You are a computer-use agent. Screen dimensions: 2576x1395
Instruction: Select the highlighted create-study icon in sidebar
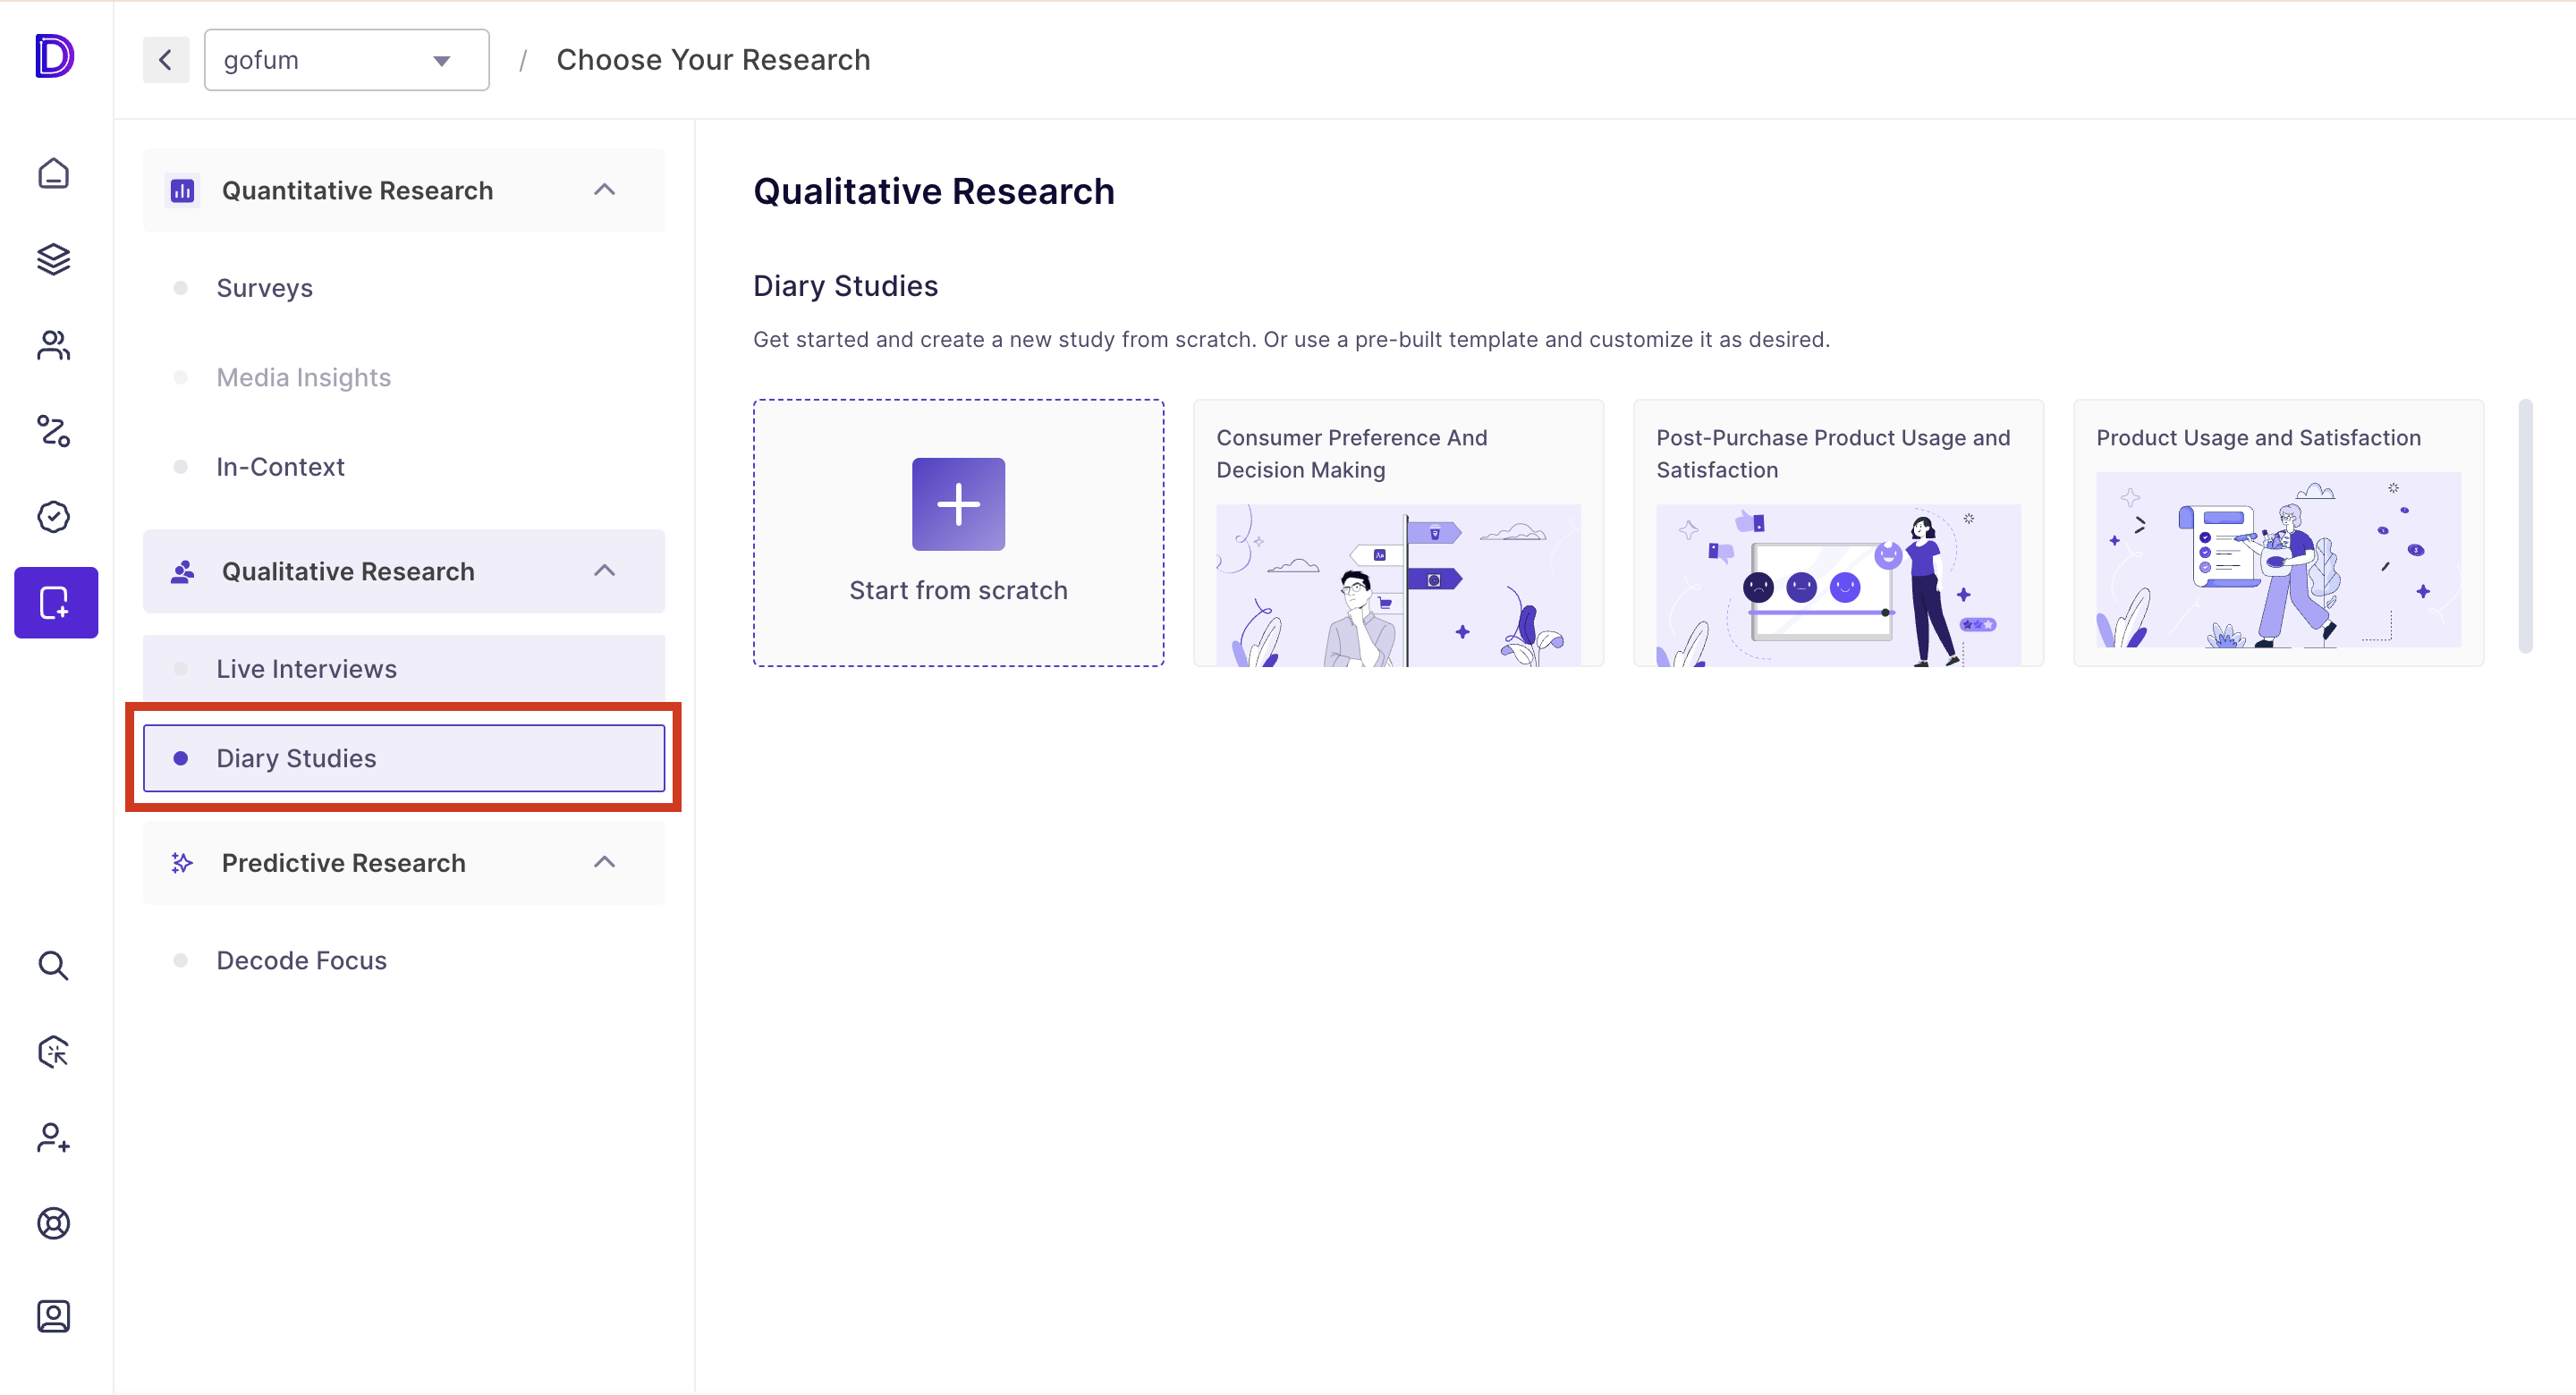coord(56,602)
